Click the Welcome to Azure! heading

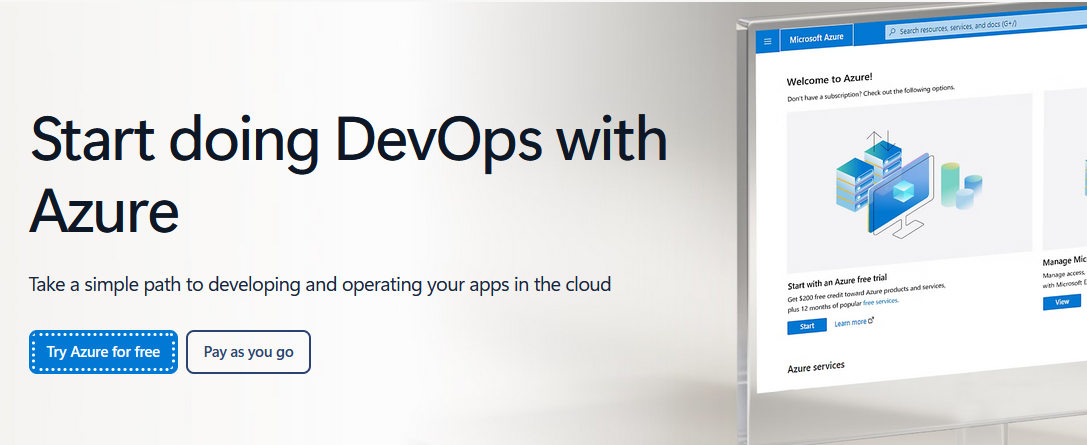pyautogui.click(x=830, y=80)
